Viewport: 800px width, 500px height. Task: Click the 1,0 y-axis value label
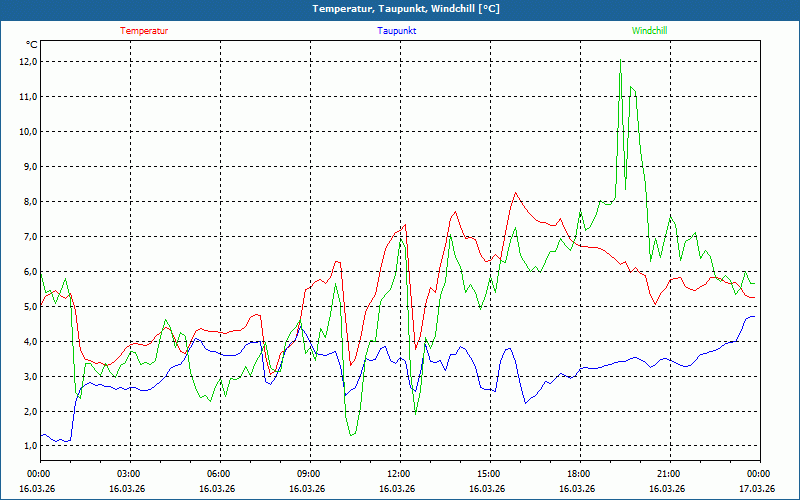click(29, 447)
